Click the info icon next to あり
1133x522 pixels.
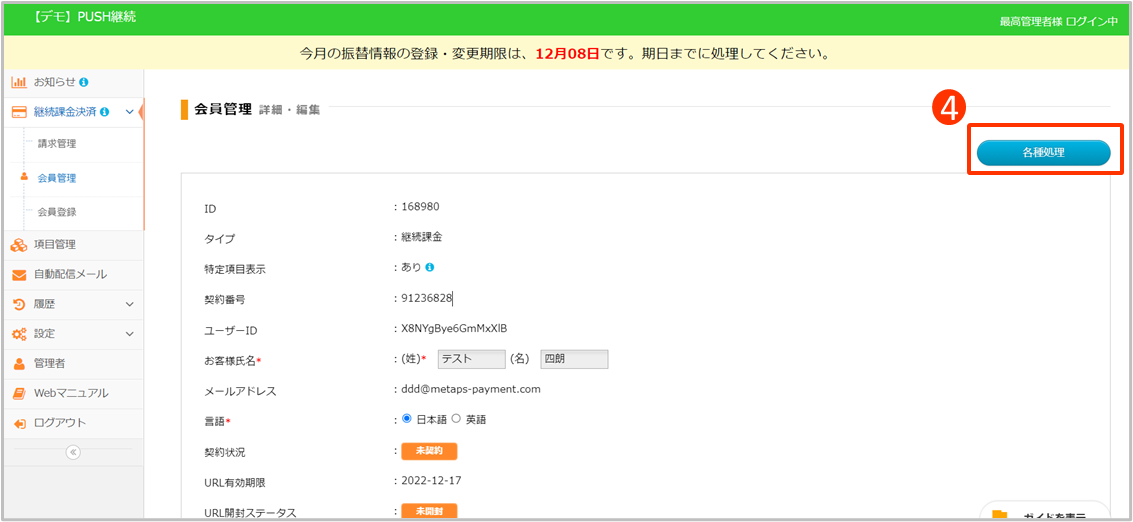[x=430, y=268]
